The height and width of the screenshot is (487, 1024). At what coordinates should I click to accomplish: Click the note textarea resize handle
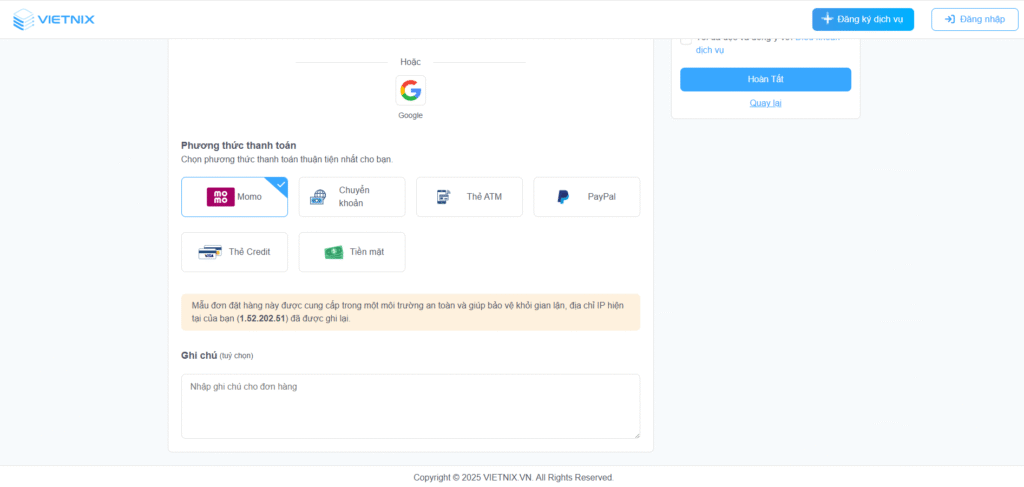(635, 434)
